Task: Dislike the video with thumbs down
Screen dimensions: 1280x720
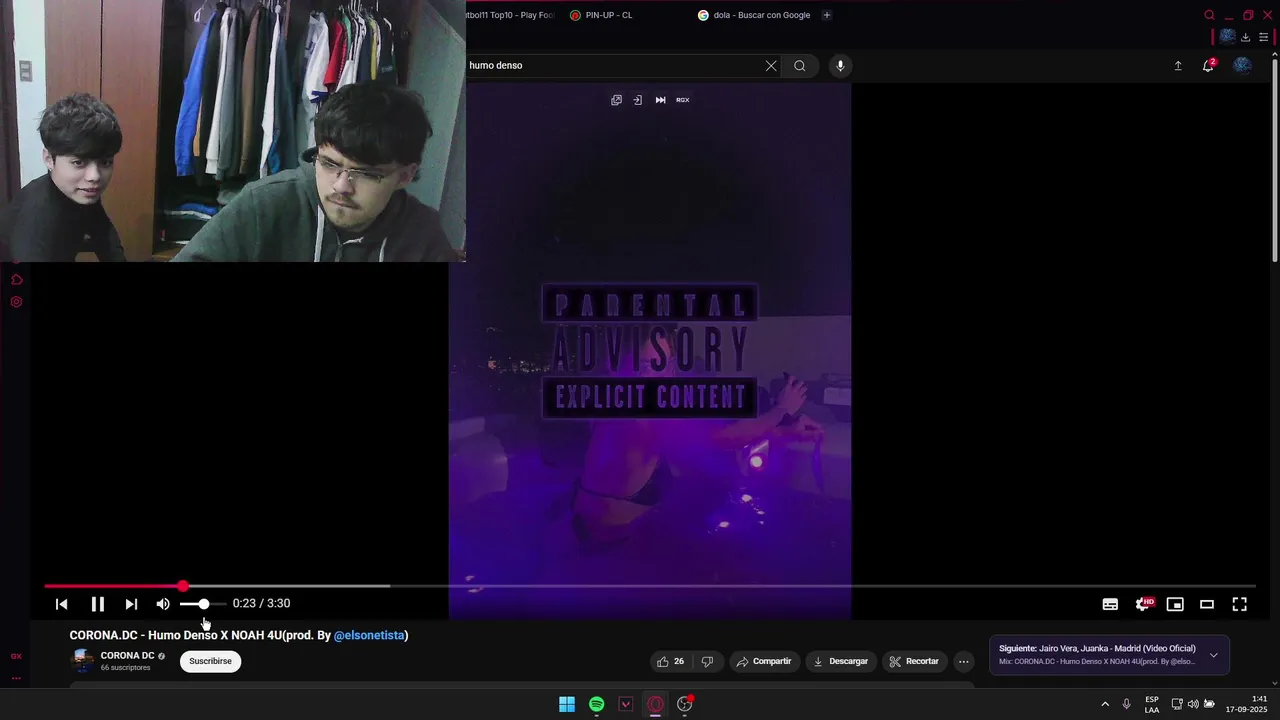Action: [x=707, y=661]
